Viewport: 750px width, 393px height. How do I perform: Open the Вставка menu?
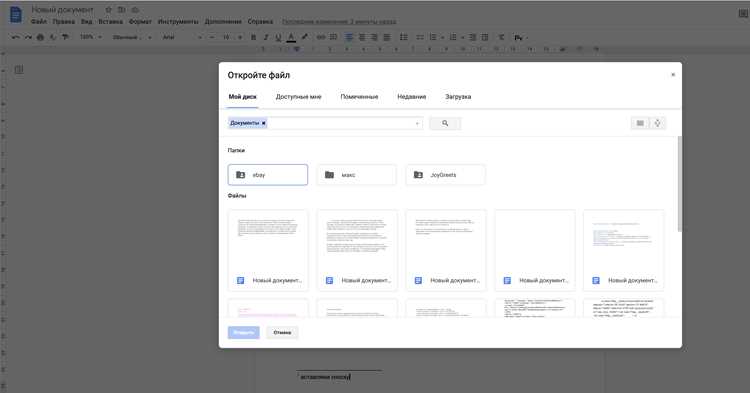(110, 22)
